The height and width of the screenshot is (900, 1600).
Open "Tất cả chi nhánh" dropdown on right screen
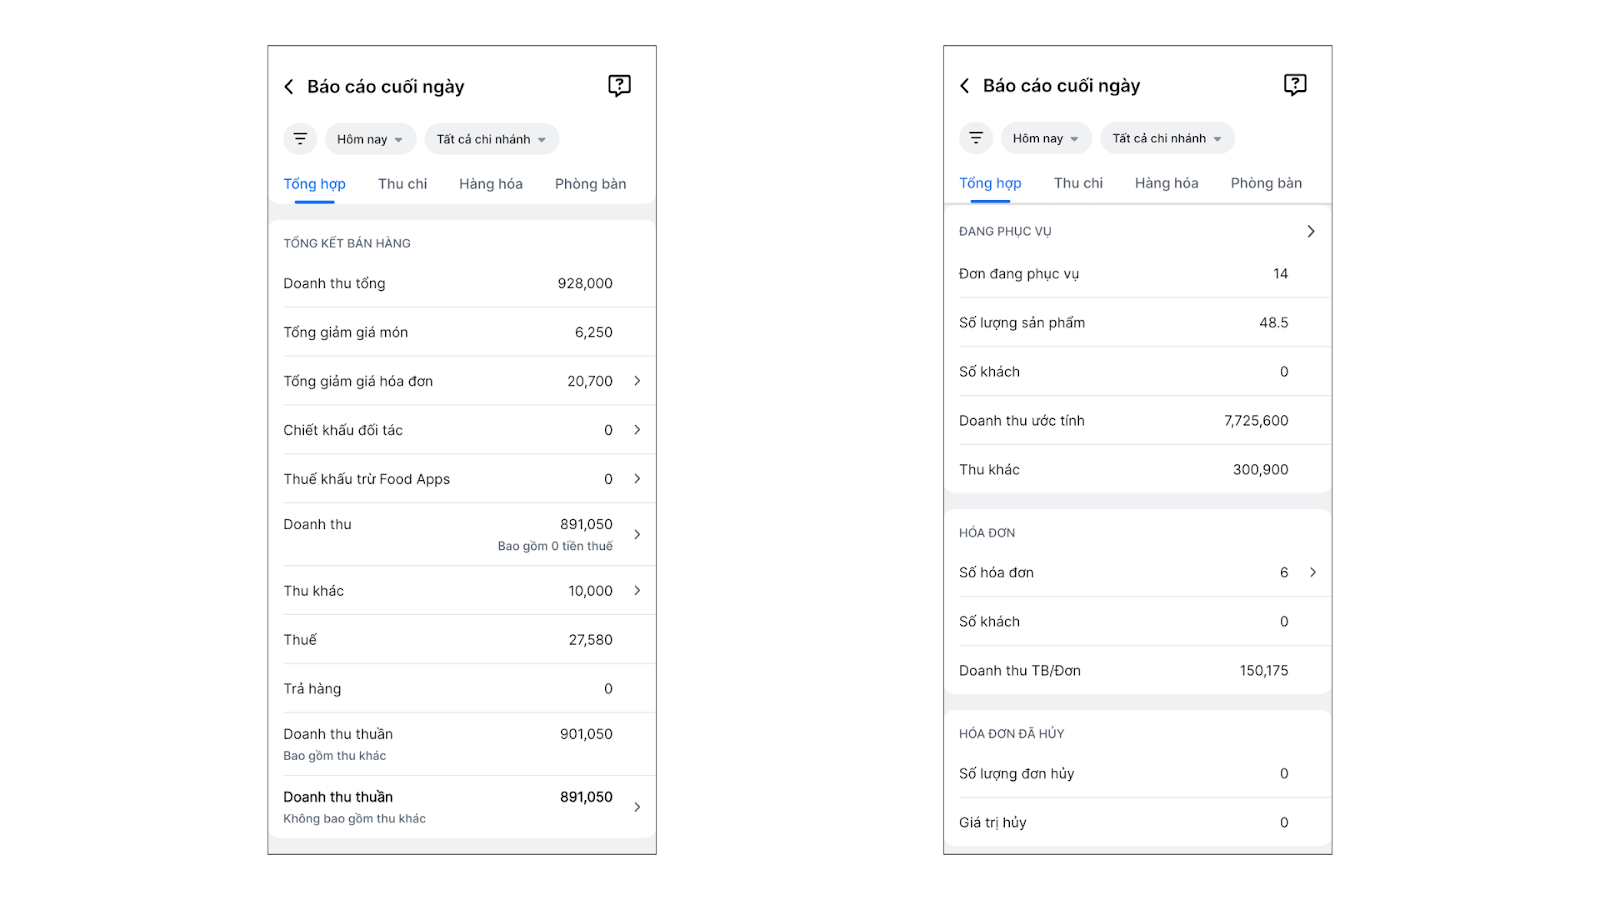point(1167,138)
